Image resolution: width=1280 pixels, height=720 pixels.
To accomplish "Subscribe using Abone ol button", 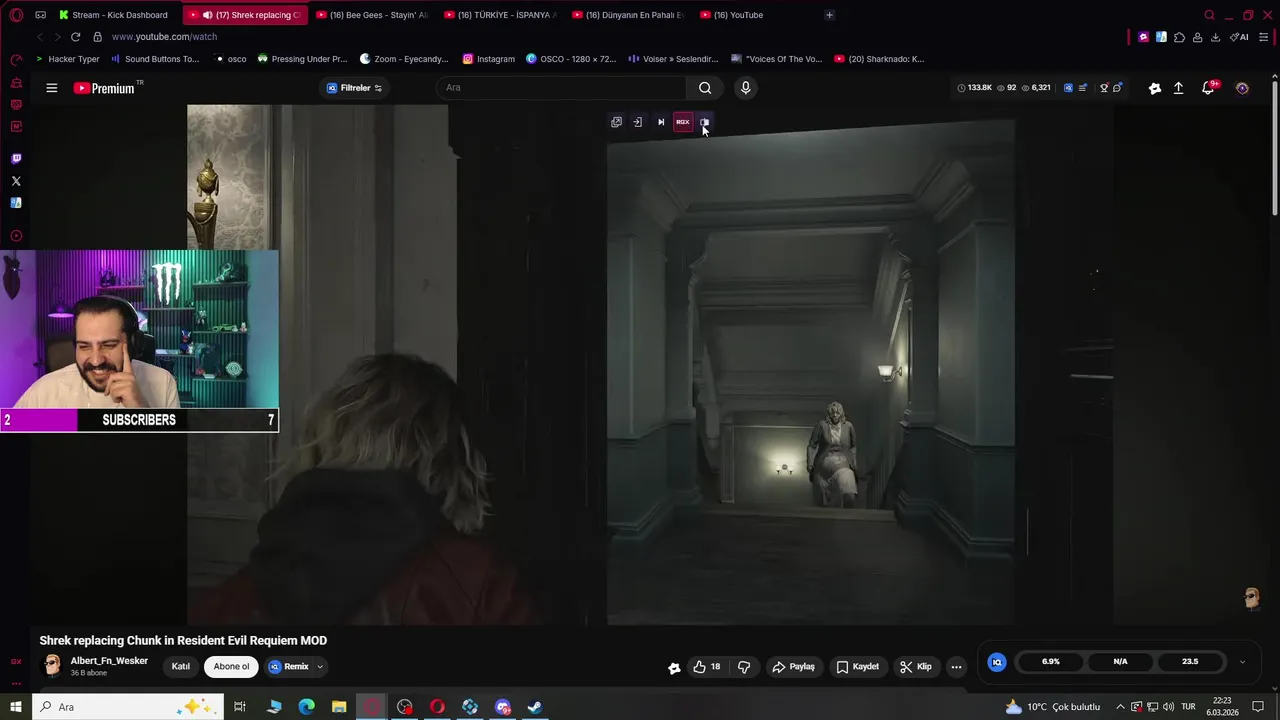I will pyautogui.click(x=231, y=667).
